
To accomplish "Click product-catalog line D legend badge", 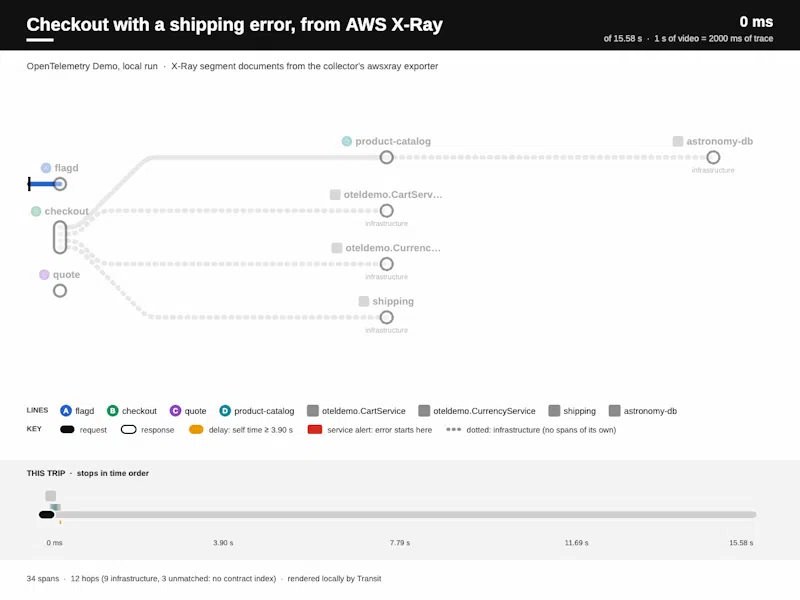I will [x=225, y=411].
